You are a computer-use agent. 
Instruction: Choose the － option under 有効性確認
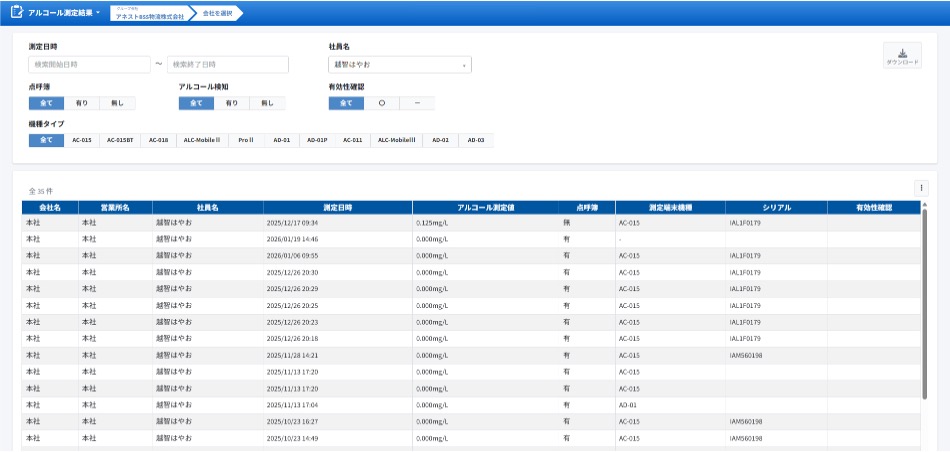pos(417,103)
